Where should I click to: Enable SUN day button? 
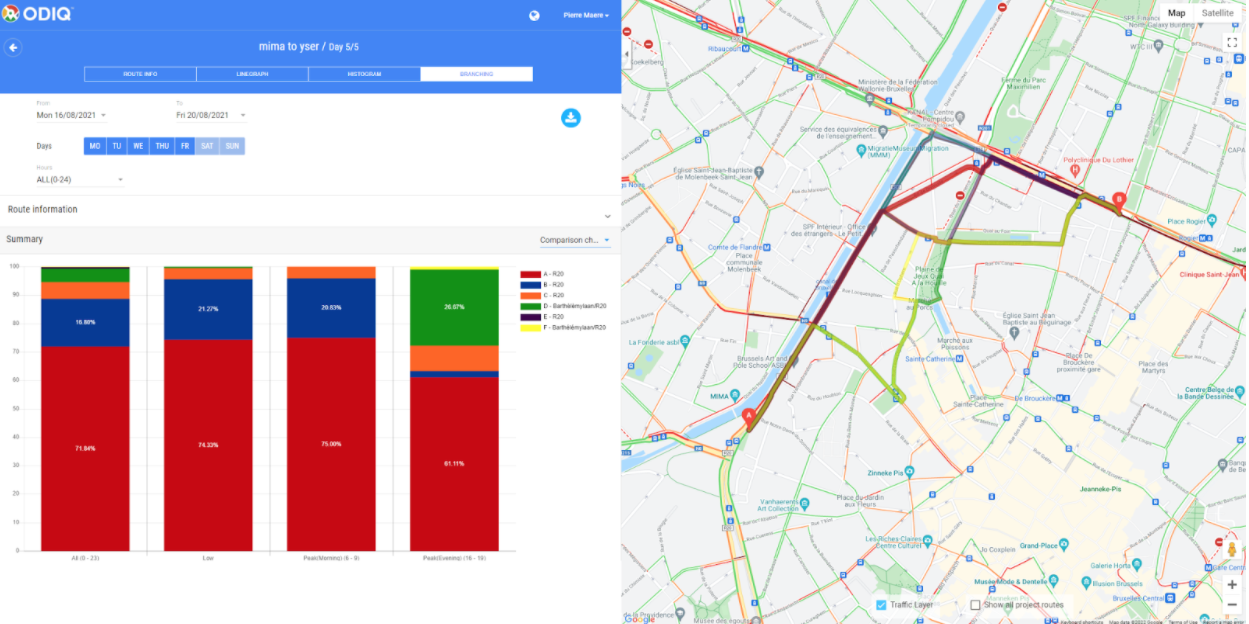click(232, 146)
